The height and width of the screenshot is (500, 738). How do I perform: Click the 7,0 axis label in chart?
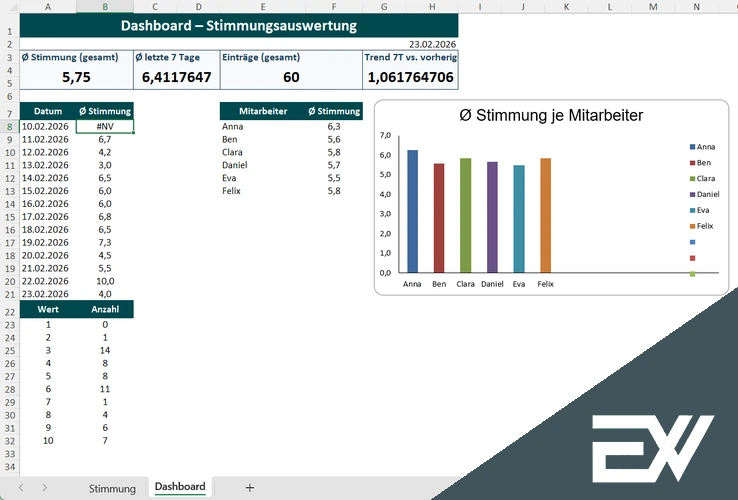(385, 136)
